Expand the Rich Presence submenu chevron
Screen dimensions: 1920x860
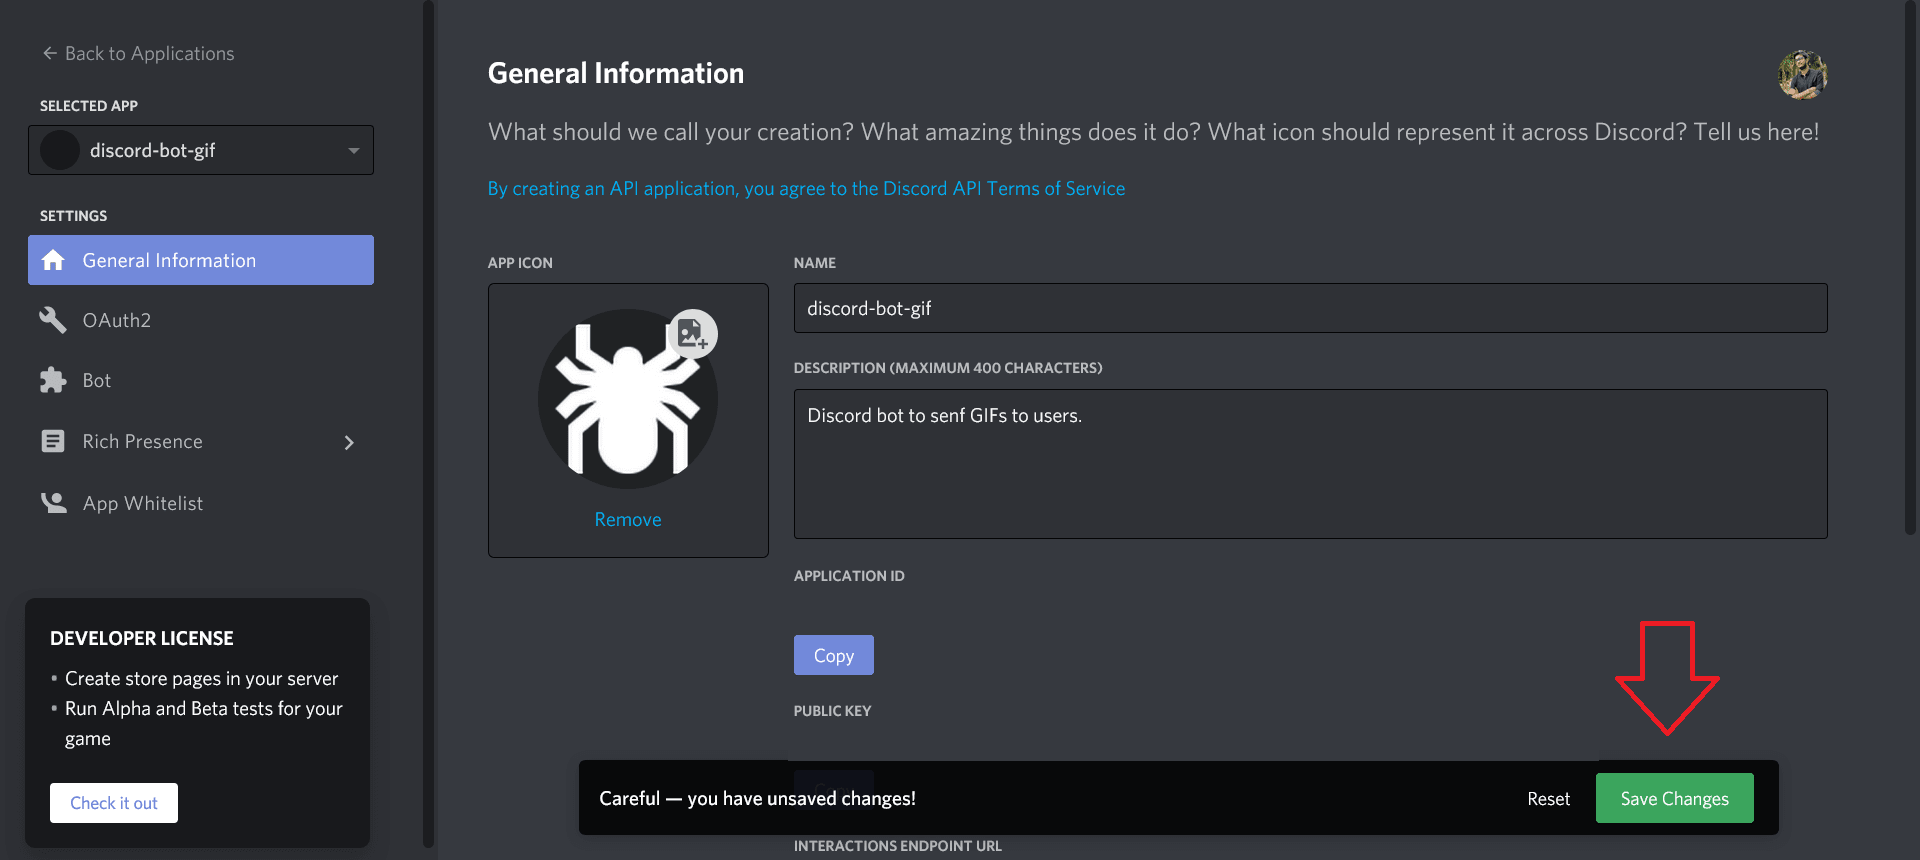pyautogui.click(x=349, y=442)
